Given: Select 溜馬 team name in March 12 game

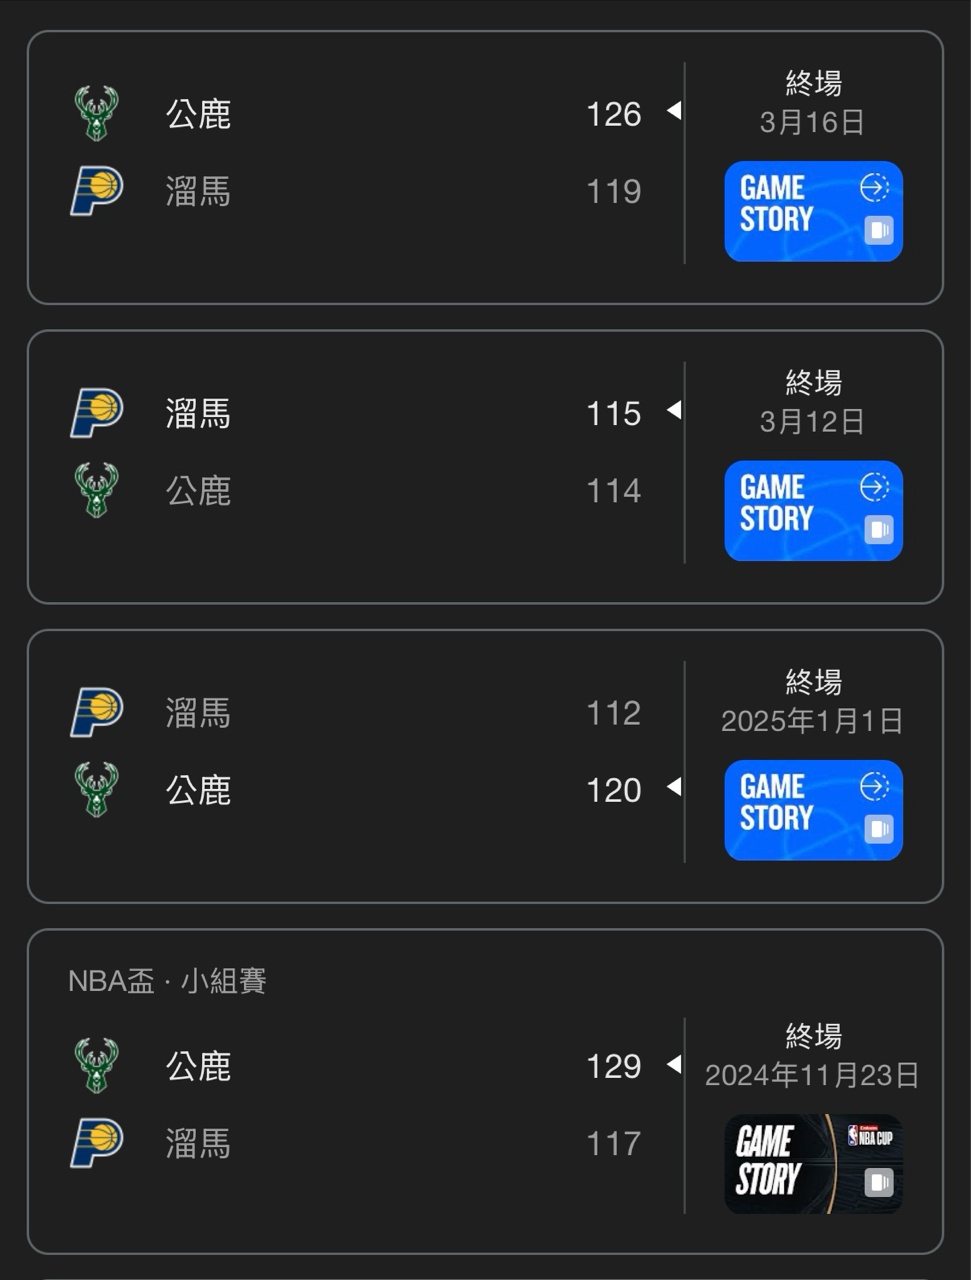Looking at the screenshot, I should [198, 413].
